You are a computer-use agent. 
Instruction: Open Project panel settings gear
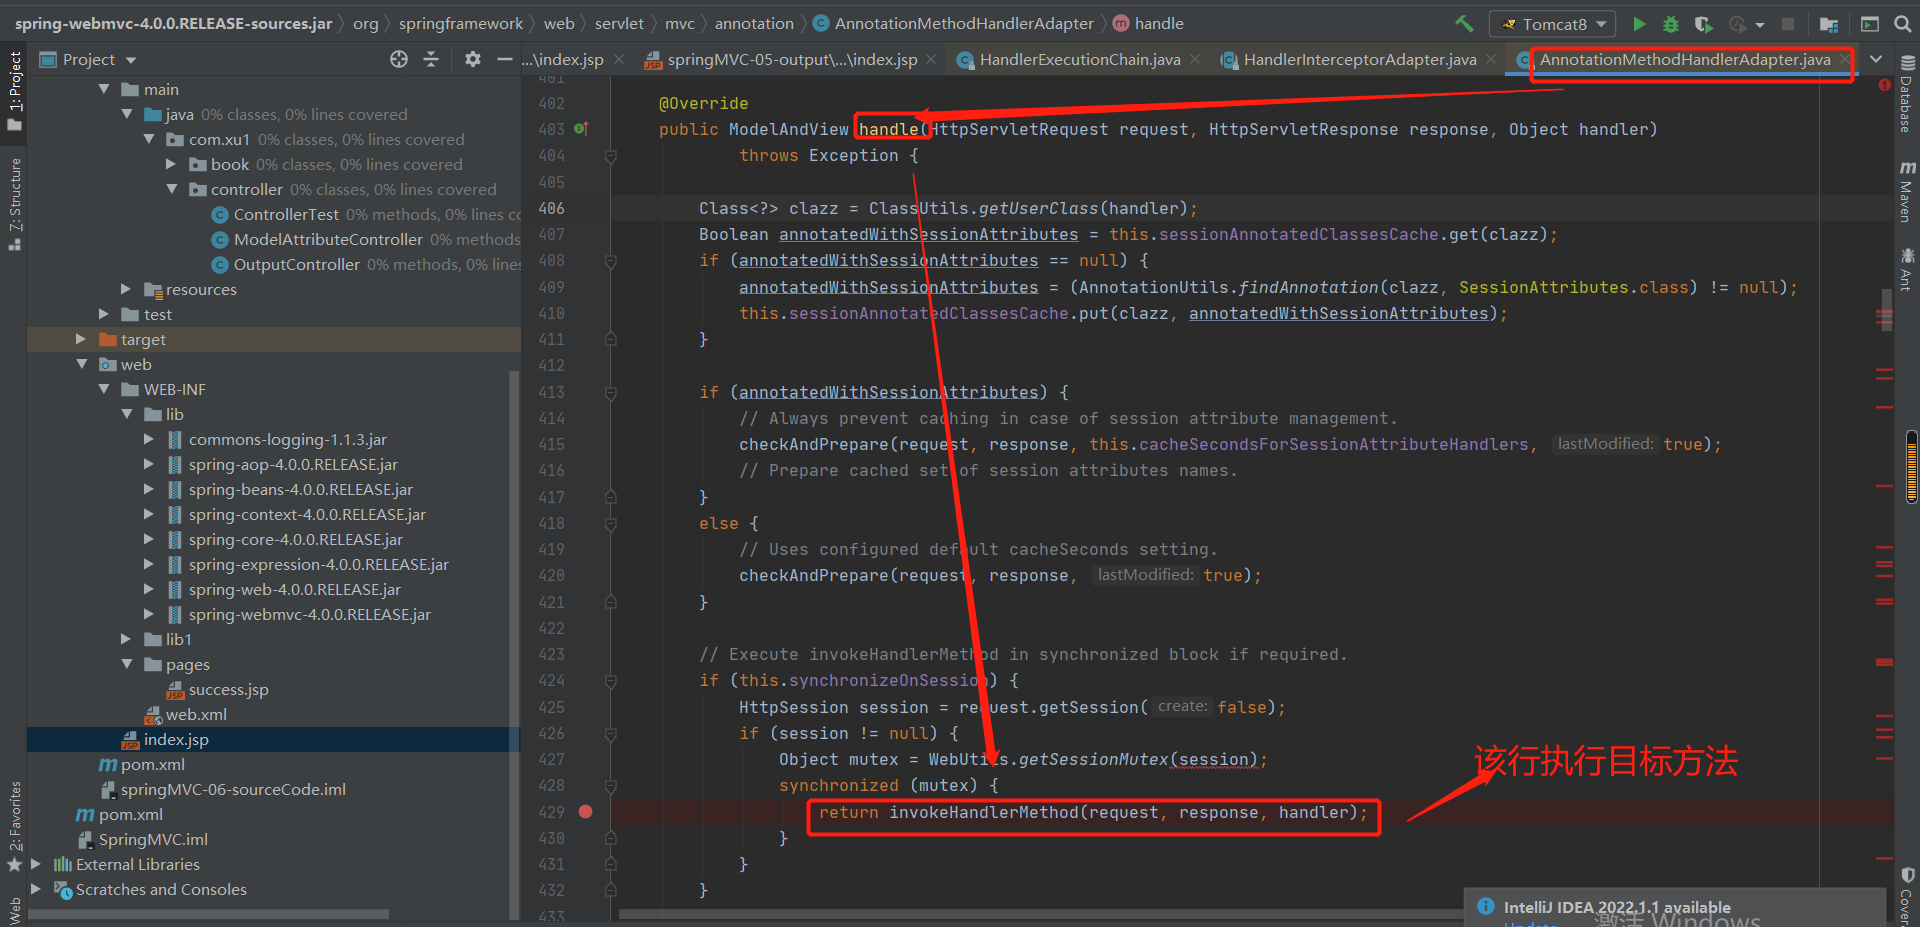pos(473,59)
